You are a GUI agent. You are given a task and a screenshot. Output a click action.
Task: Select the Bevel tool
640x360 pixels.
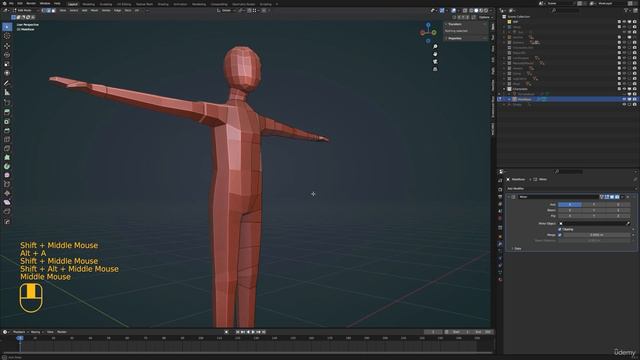tap(7, 131)
